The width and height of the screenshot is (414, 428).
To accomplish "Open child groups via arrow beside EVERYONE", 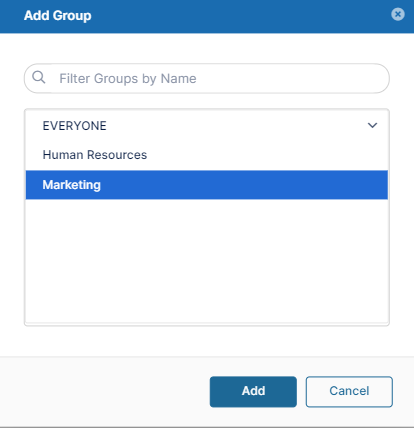I will (372, 125).
